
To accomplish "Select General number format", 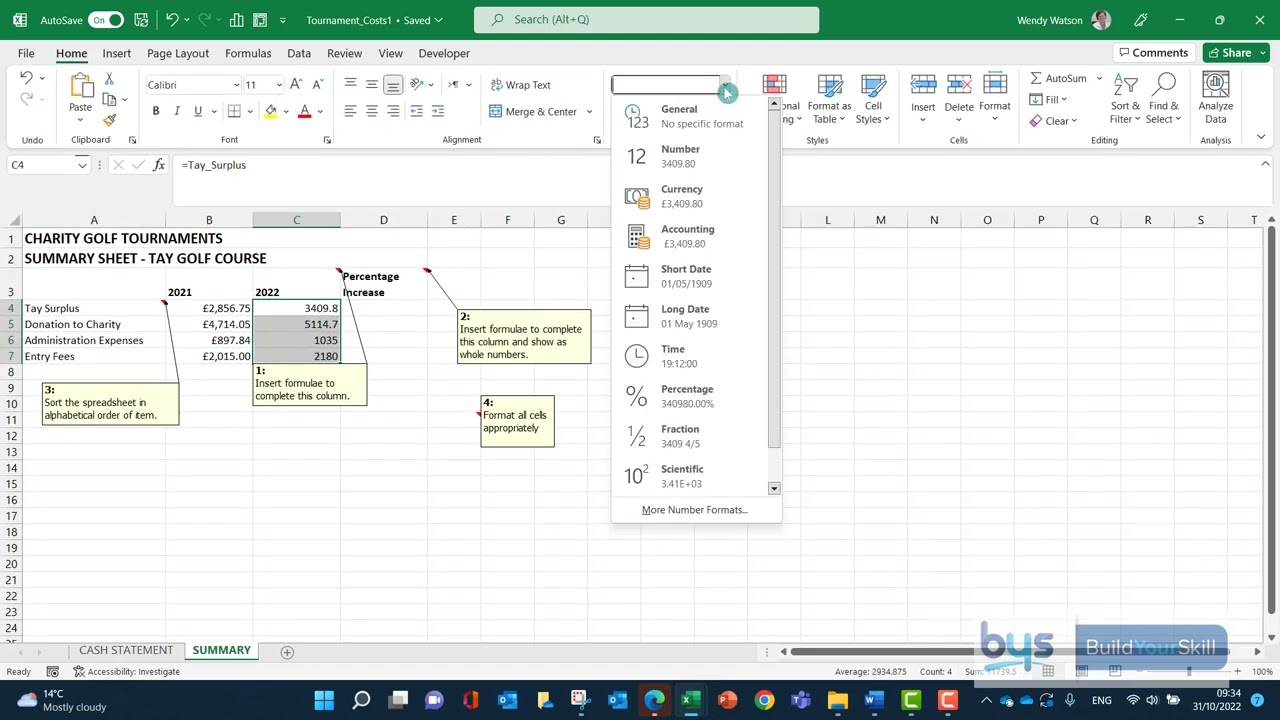I will tap(690, 116).
